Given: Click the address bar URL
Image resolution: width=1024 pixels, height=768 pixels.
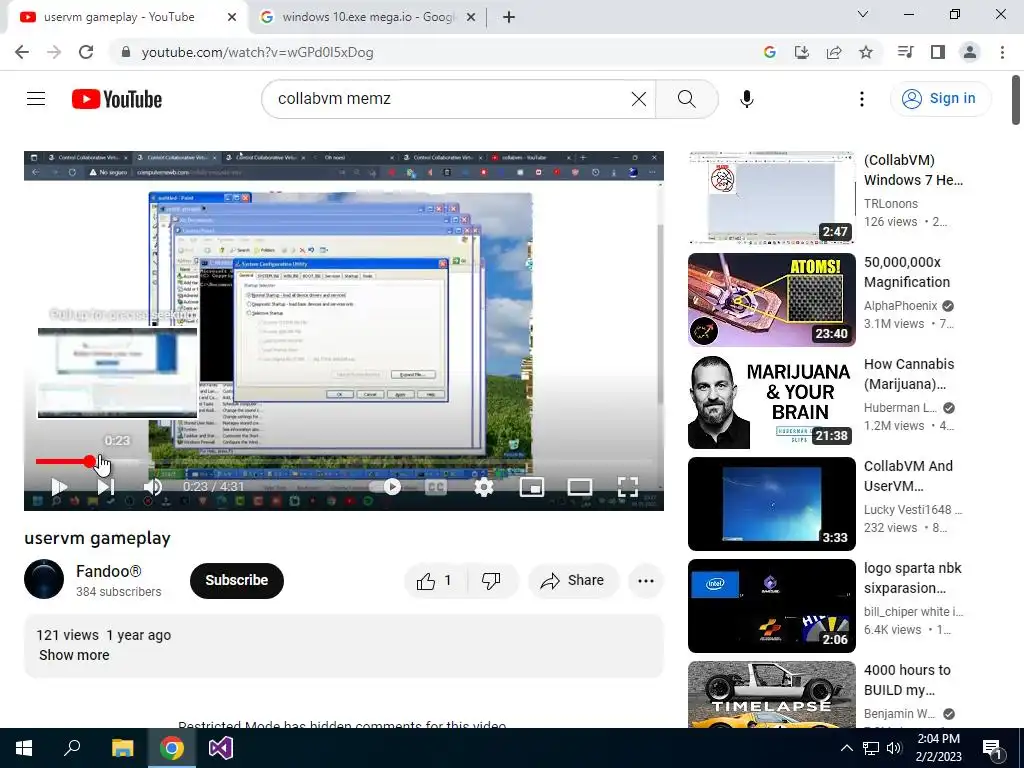Looking at the screenshot, I should click(x=257, y=52).
